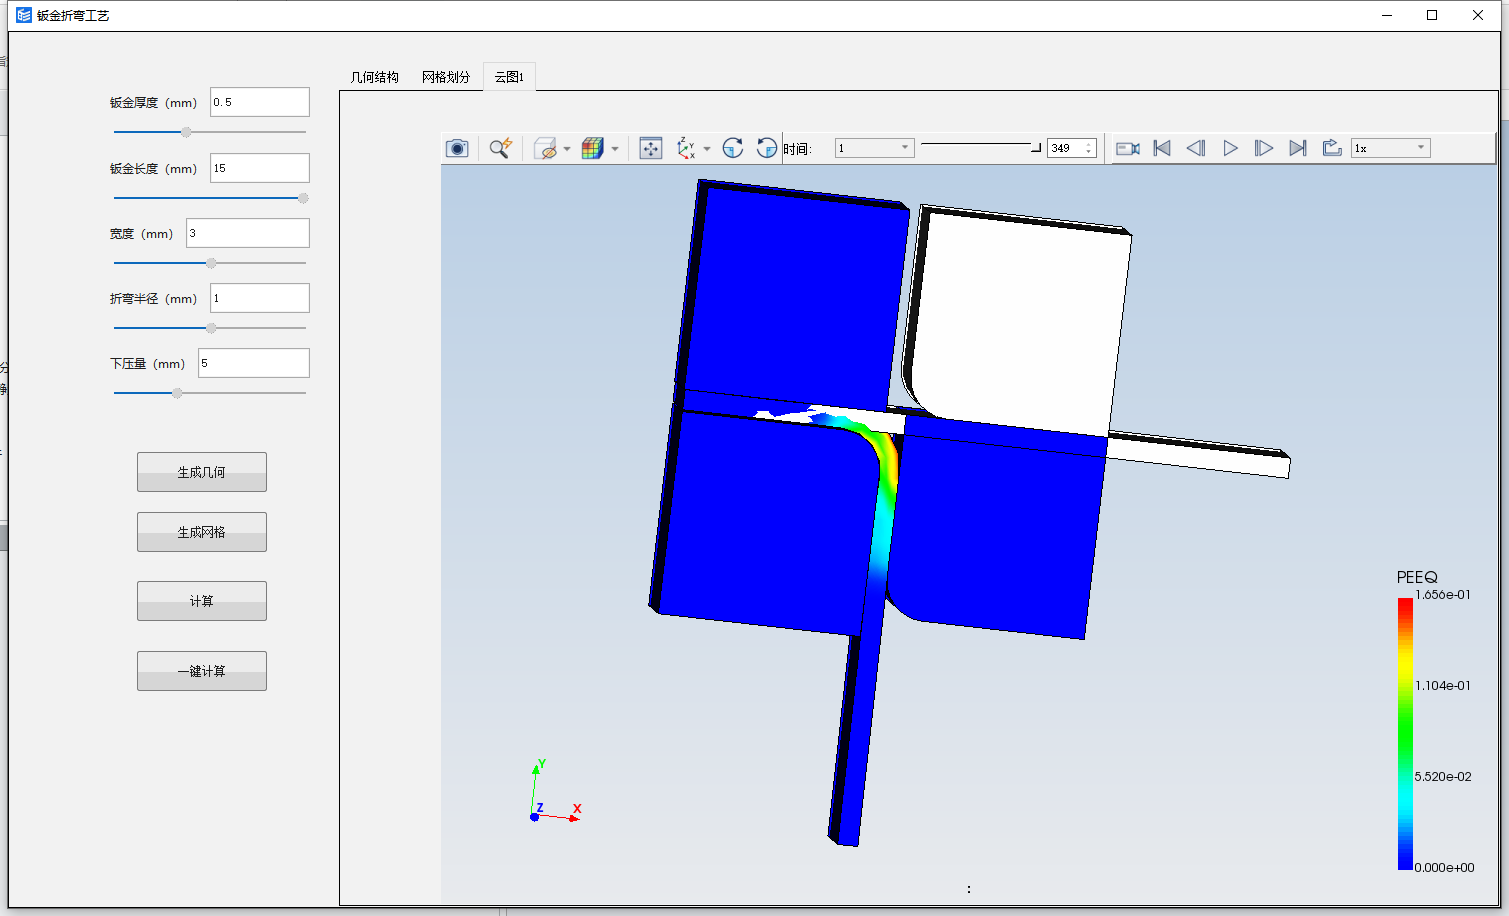The width and height of the screenshot is (1509, 916).
Task: Click the legend value 1.104e-01
Action: click(1443, 686)
